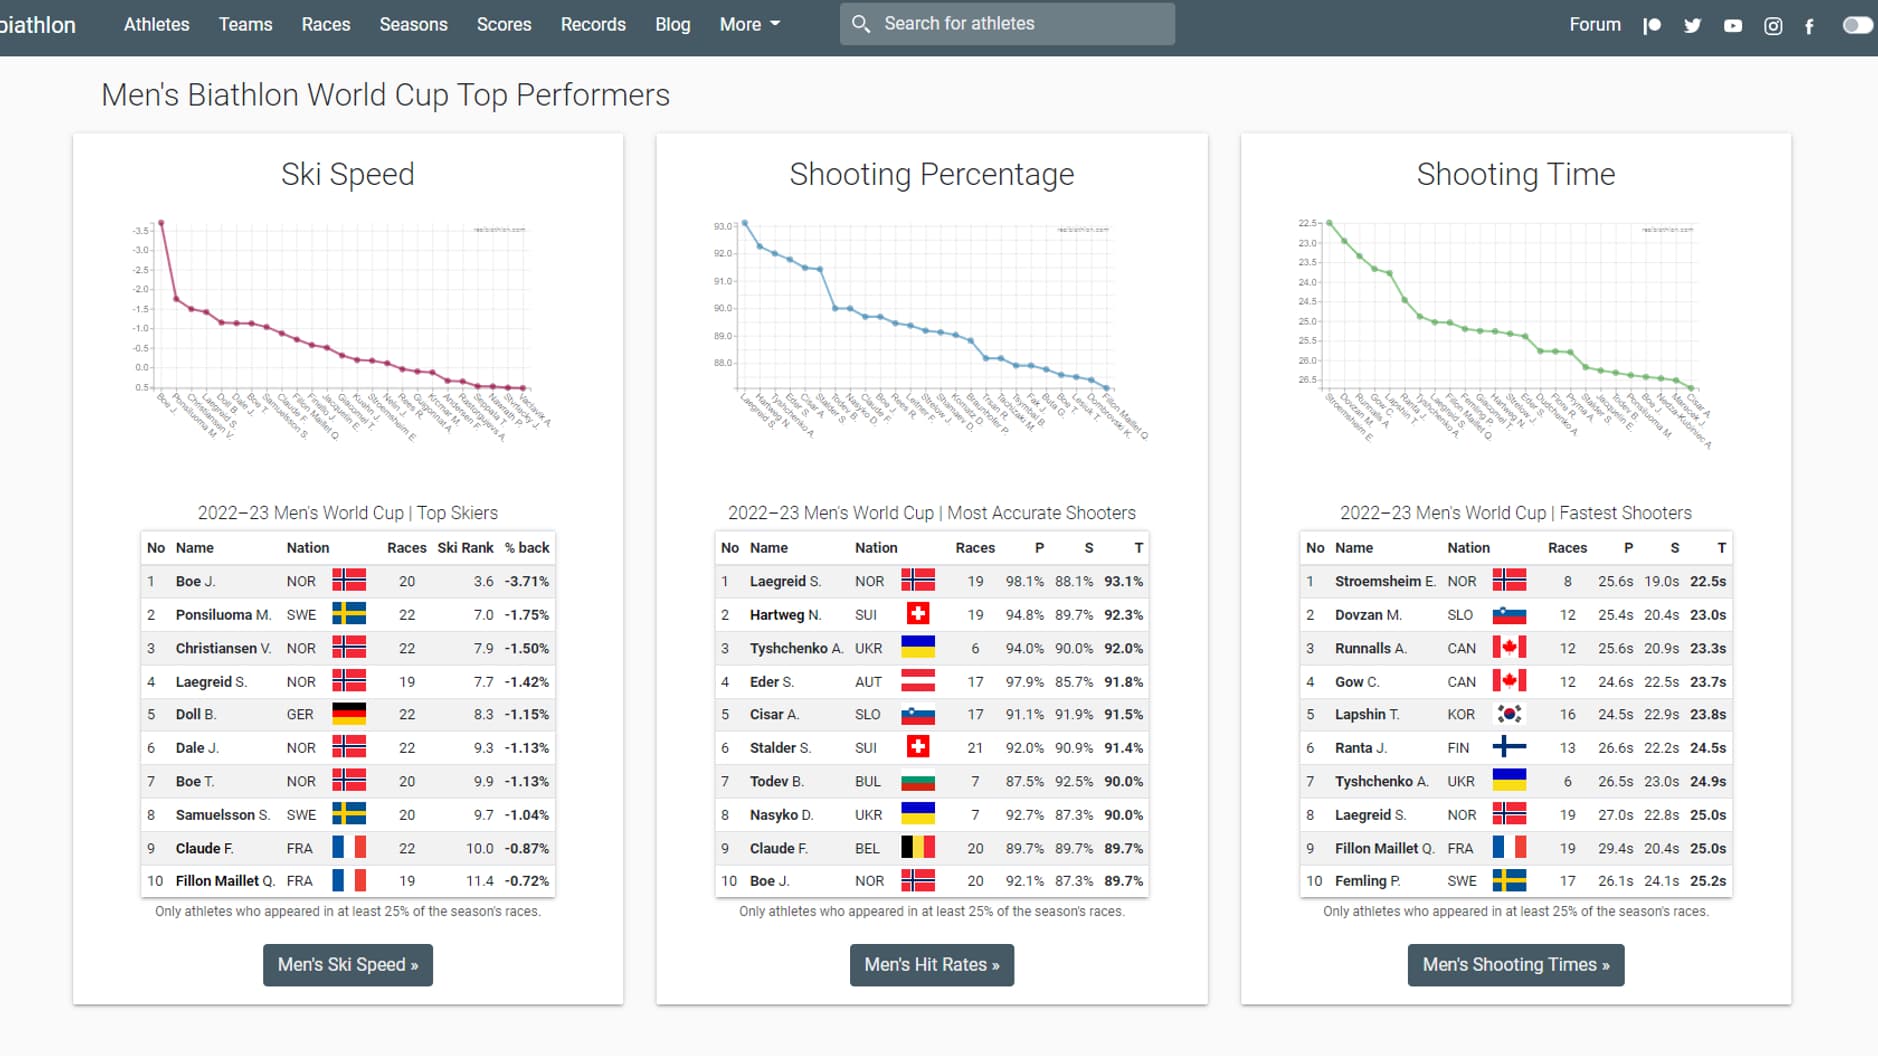Open the Instagram icon link

(x=1773, y=25)
